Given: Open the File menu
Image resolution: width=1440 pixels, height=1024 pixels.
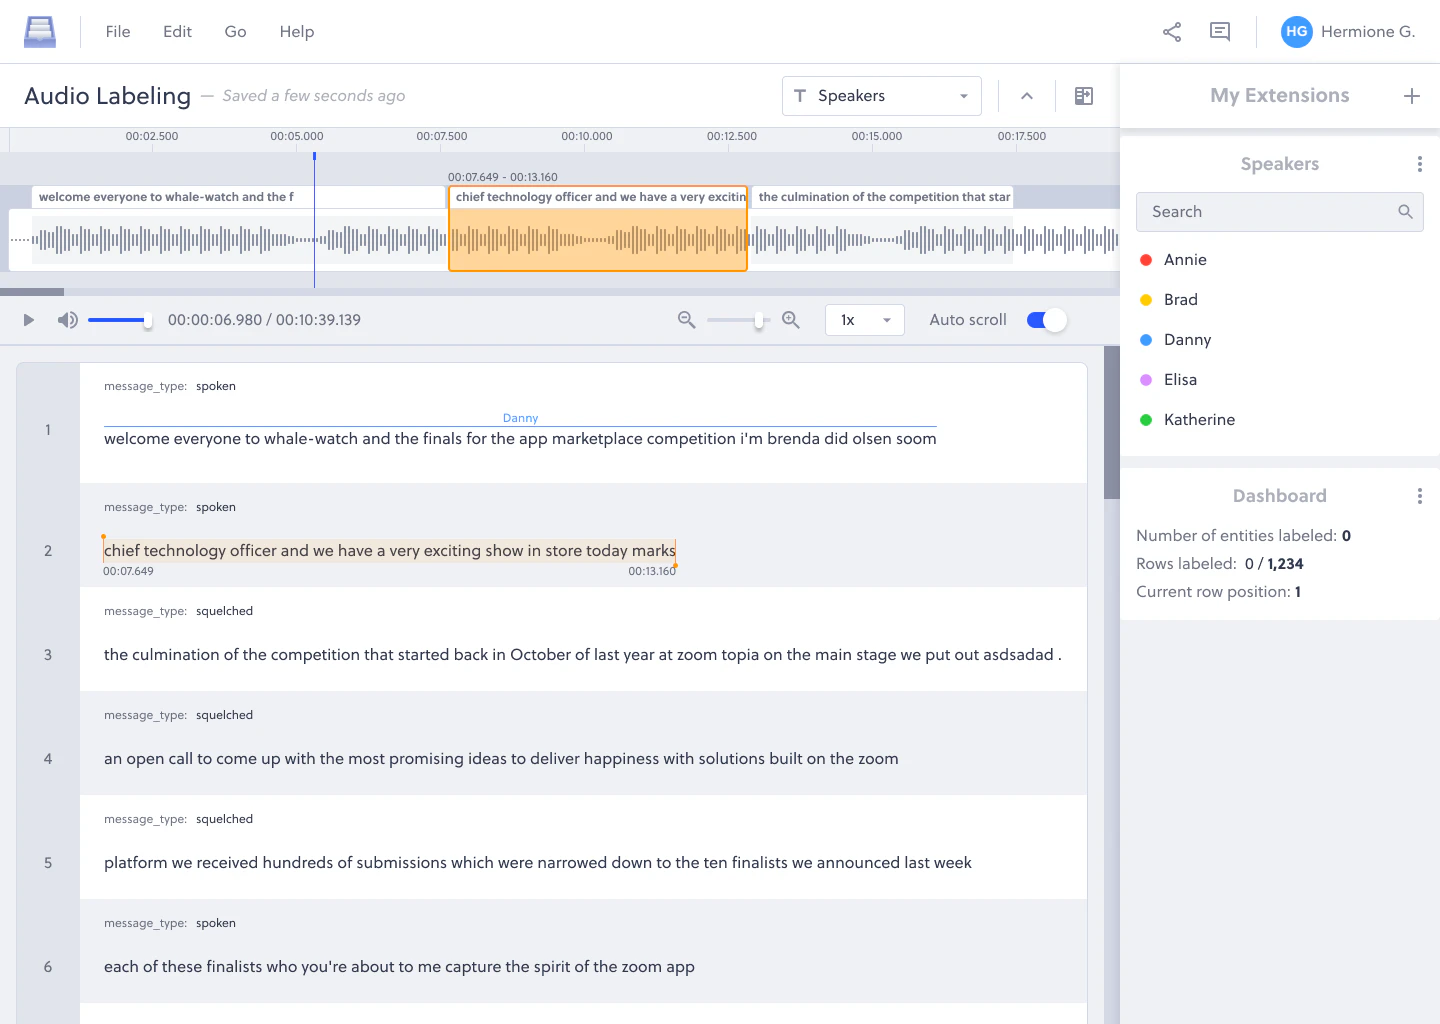Looking at the screenshot, I should click(118, 32).
